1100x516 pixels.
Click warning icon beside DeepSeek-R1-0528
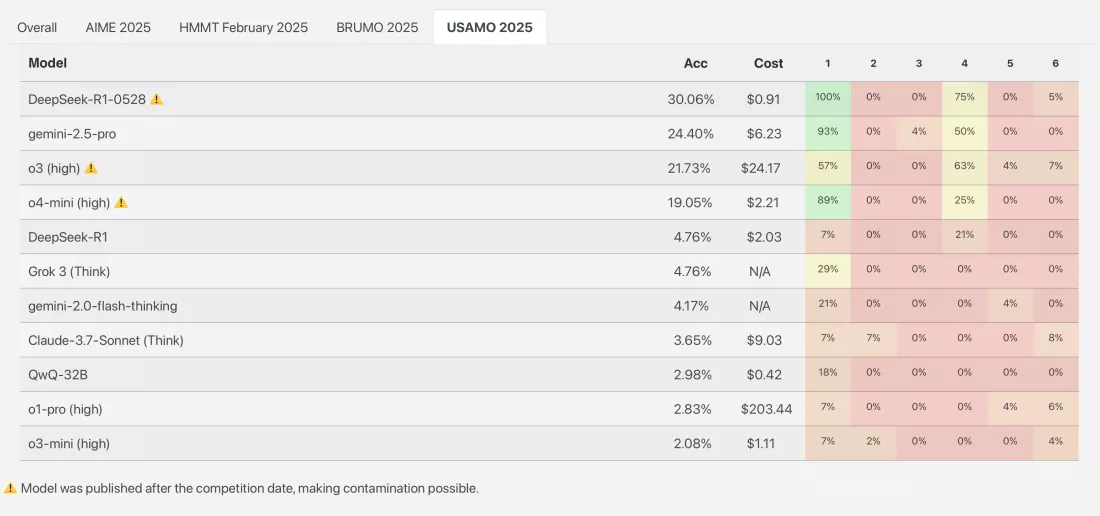156,100
